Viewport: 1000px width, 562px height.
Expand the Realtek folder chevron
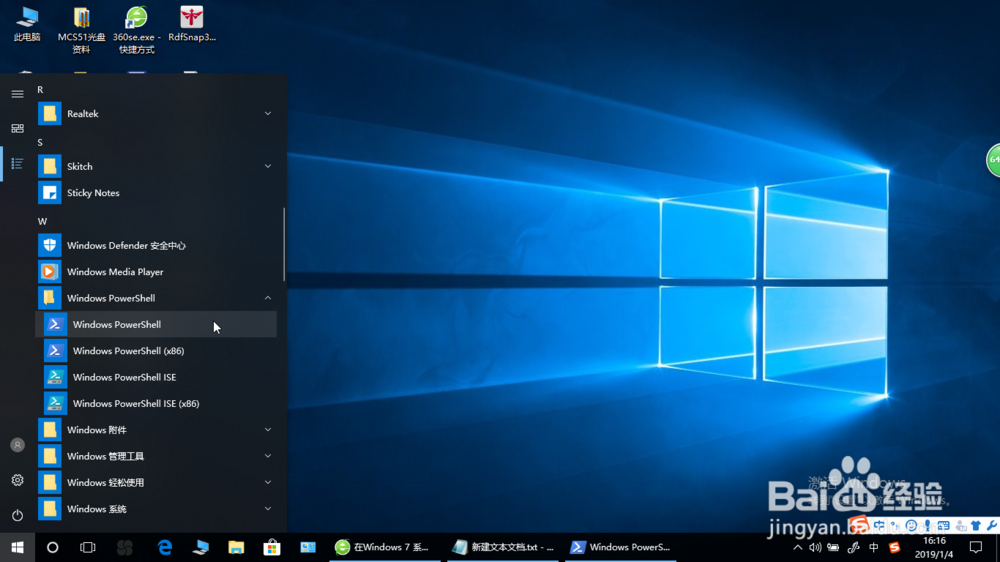268,114
